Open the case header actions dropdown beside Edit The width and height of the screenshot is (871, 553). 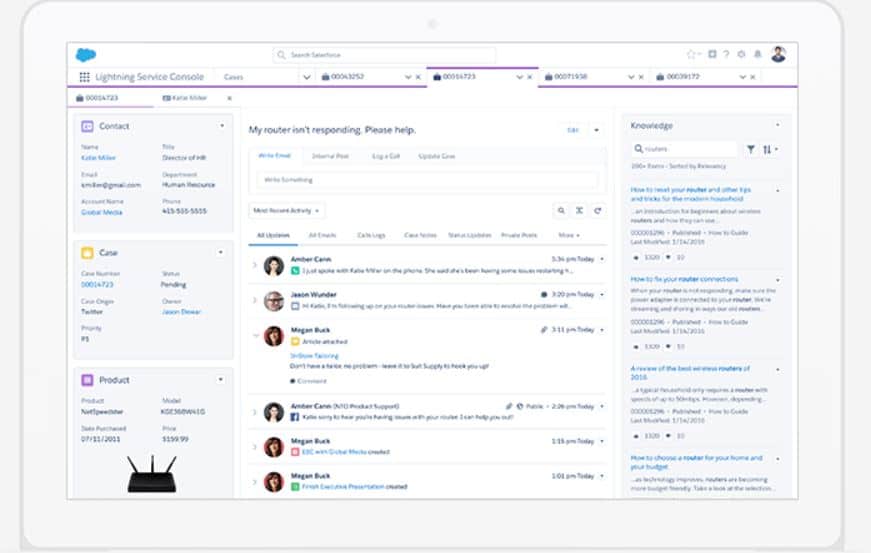pyautogui.click(x=597, y=130)
